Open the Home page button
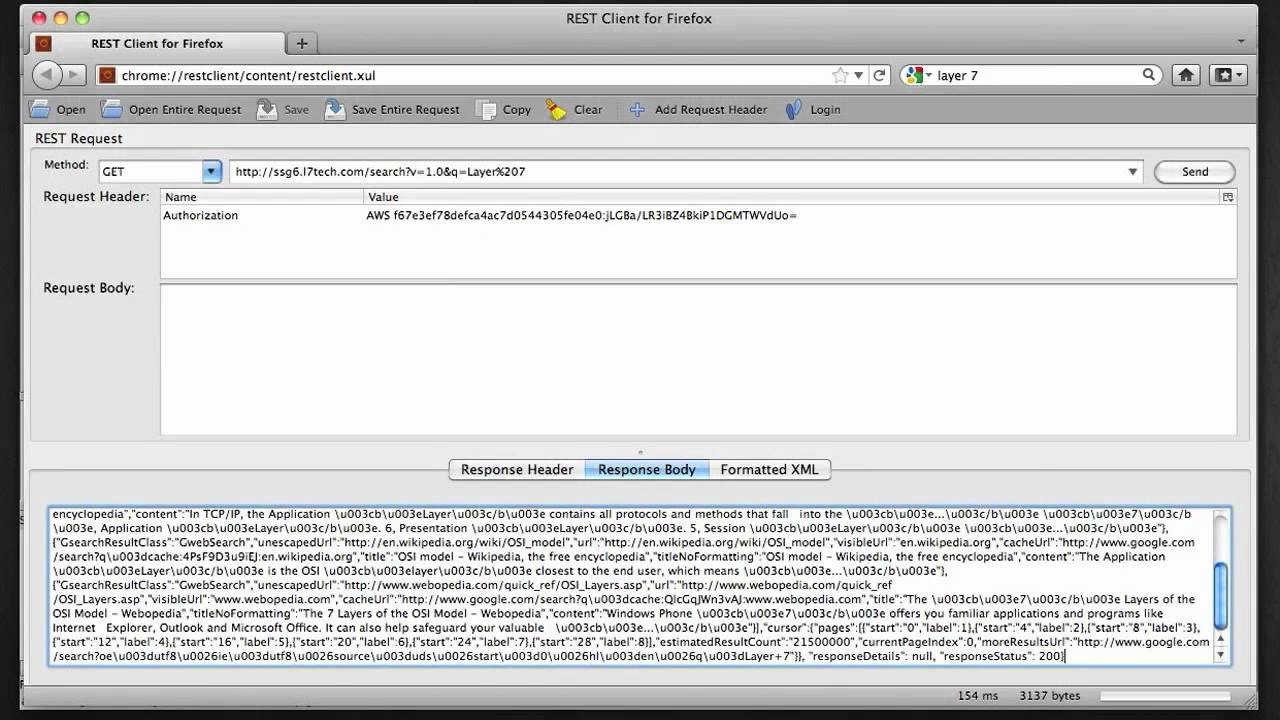 pyautogui.click(x=1186, y=75)
